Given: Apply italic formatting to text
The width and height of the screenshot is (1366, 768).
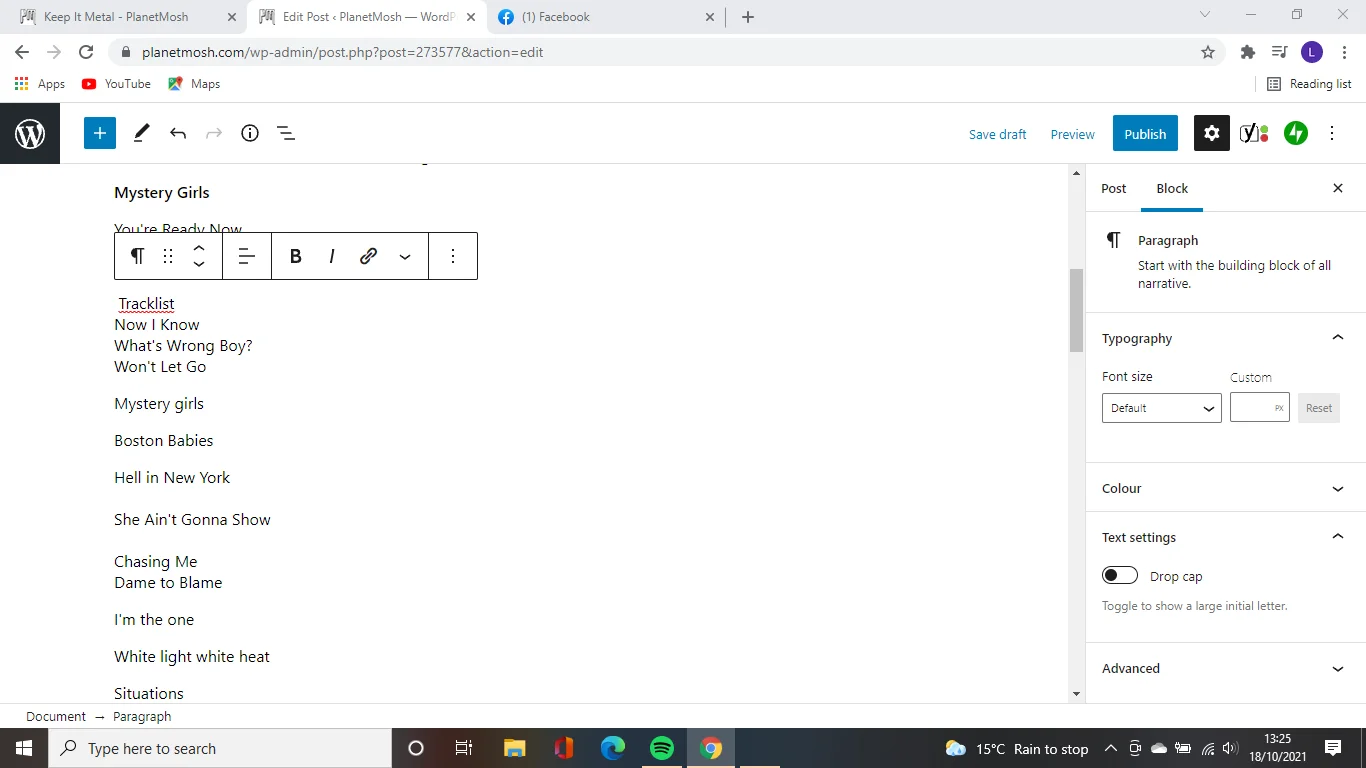Looking at the screenshot, I should [331, 256].
